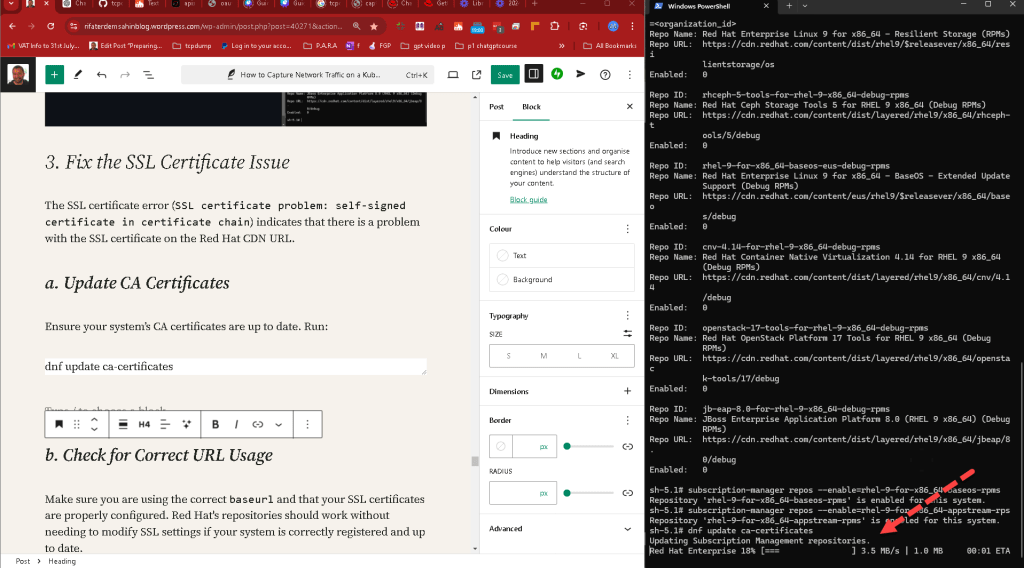Open All Bookmarks folder
The height and width of the screenshot is (568, 1024).
tap(609, 46)
